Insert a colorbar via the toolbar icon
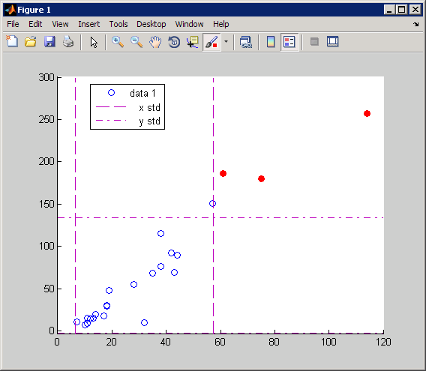Screen dimensions: 426x371 (271, 42)
